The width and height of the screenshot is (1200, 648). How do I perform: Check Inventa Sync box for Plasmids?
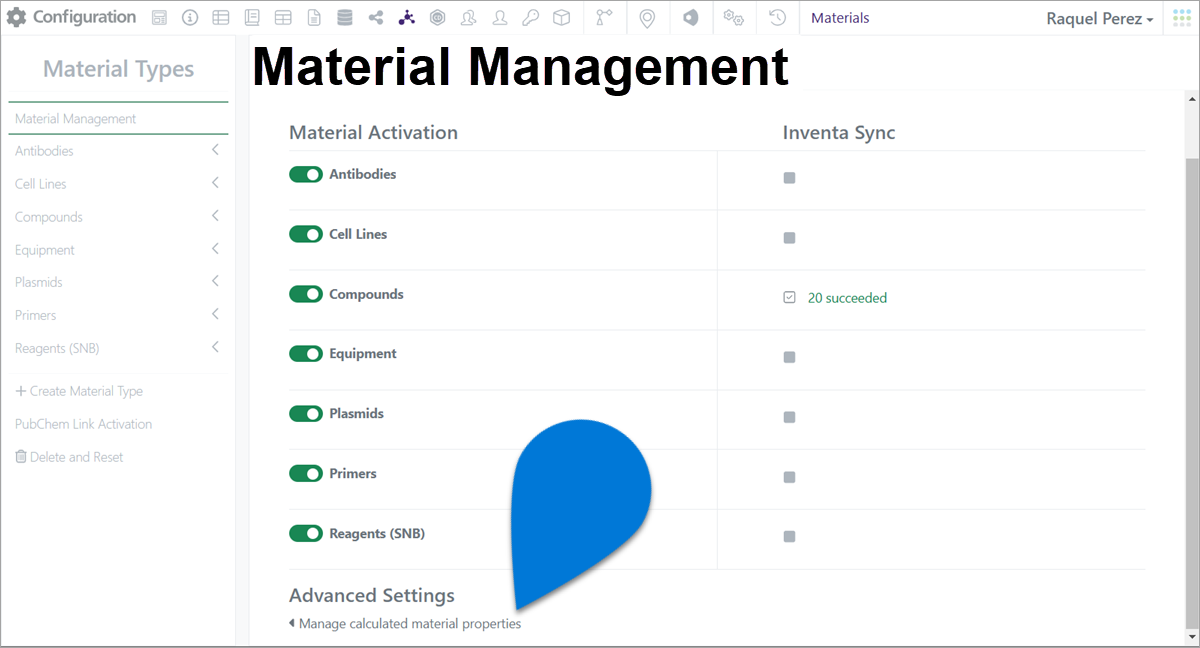pyautogui.click(x=789, y=417)
